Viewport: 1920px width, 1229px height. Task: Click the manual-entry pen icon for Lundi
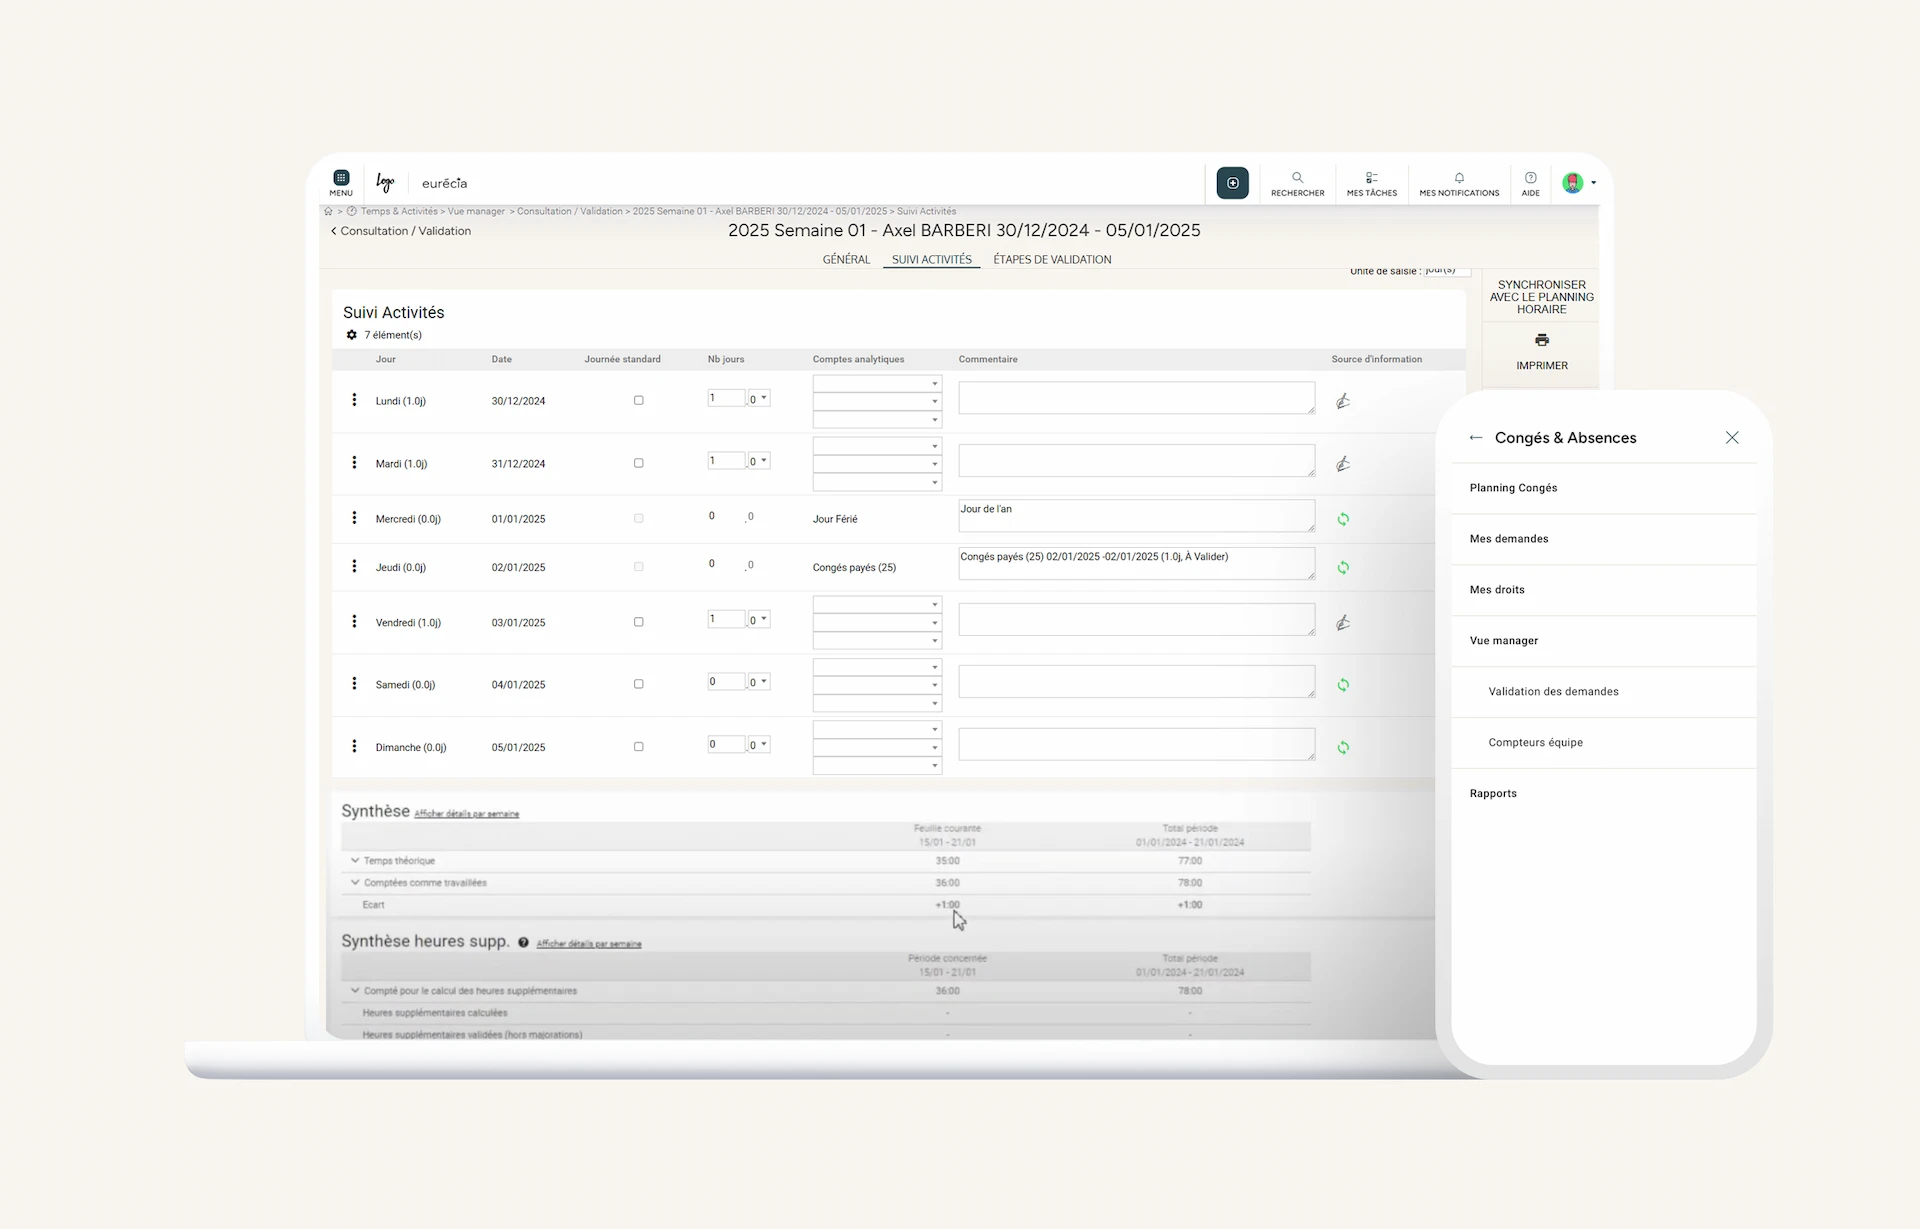tap(1343, 400)
